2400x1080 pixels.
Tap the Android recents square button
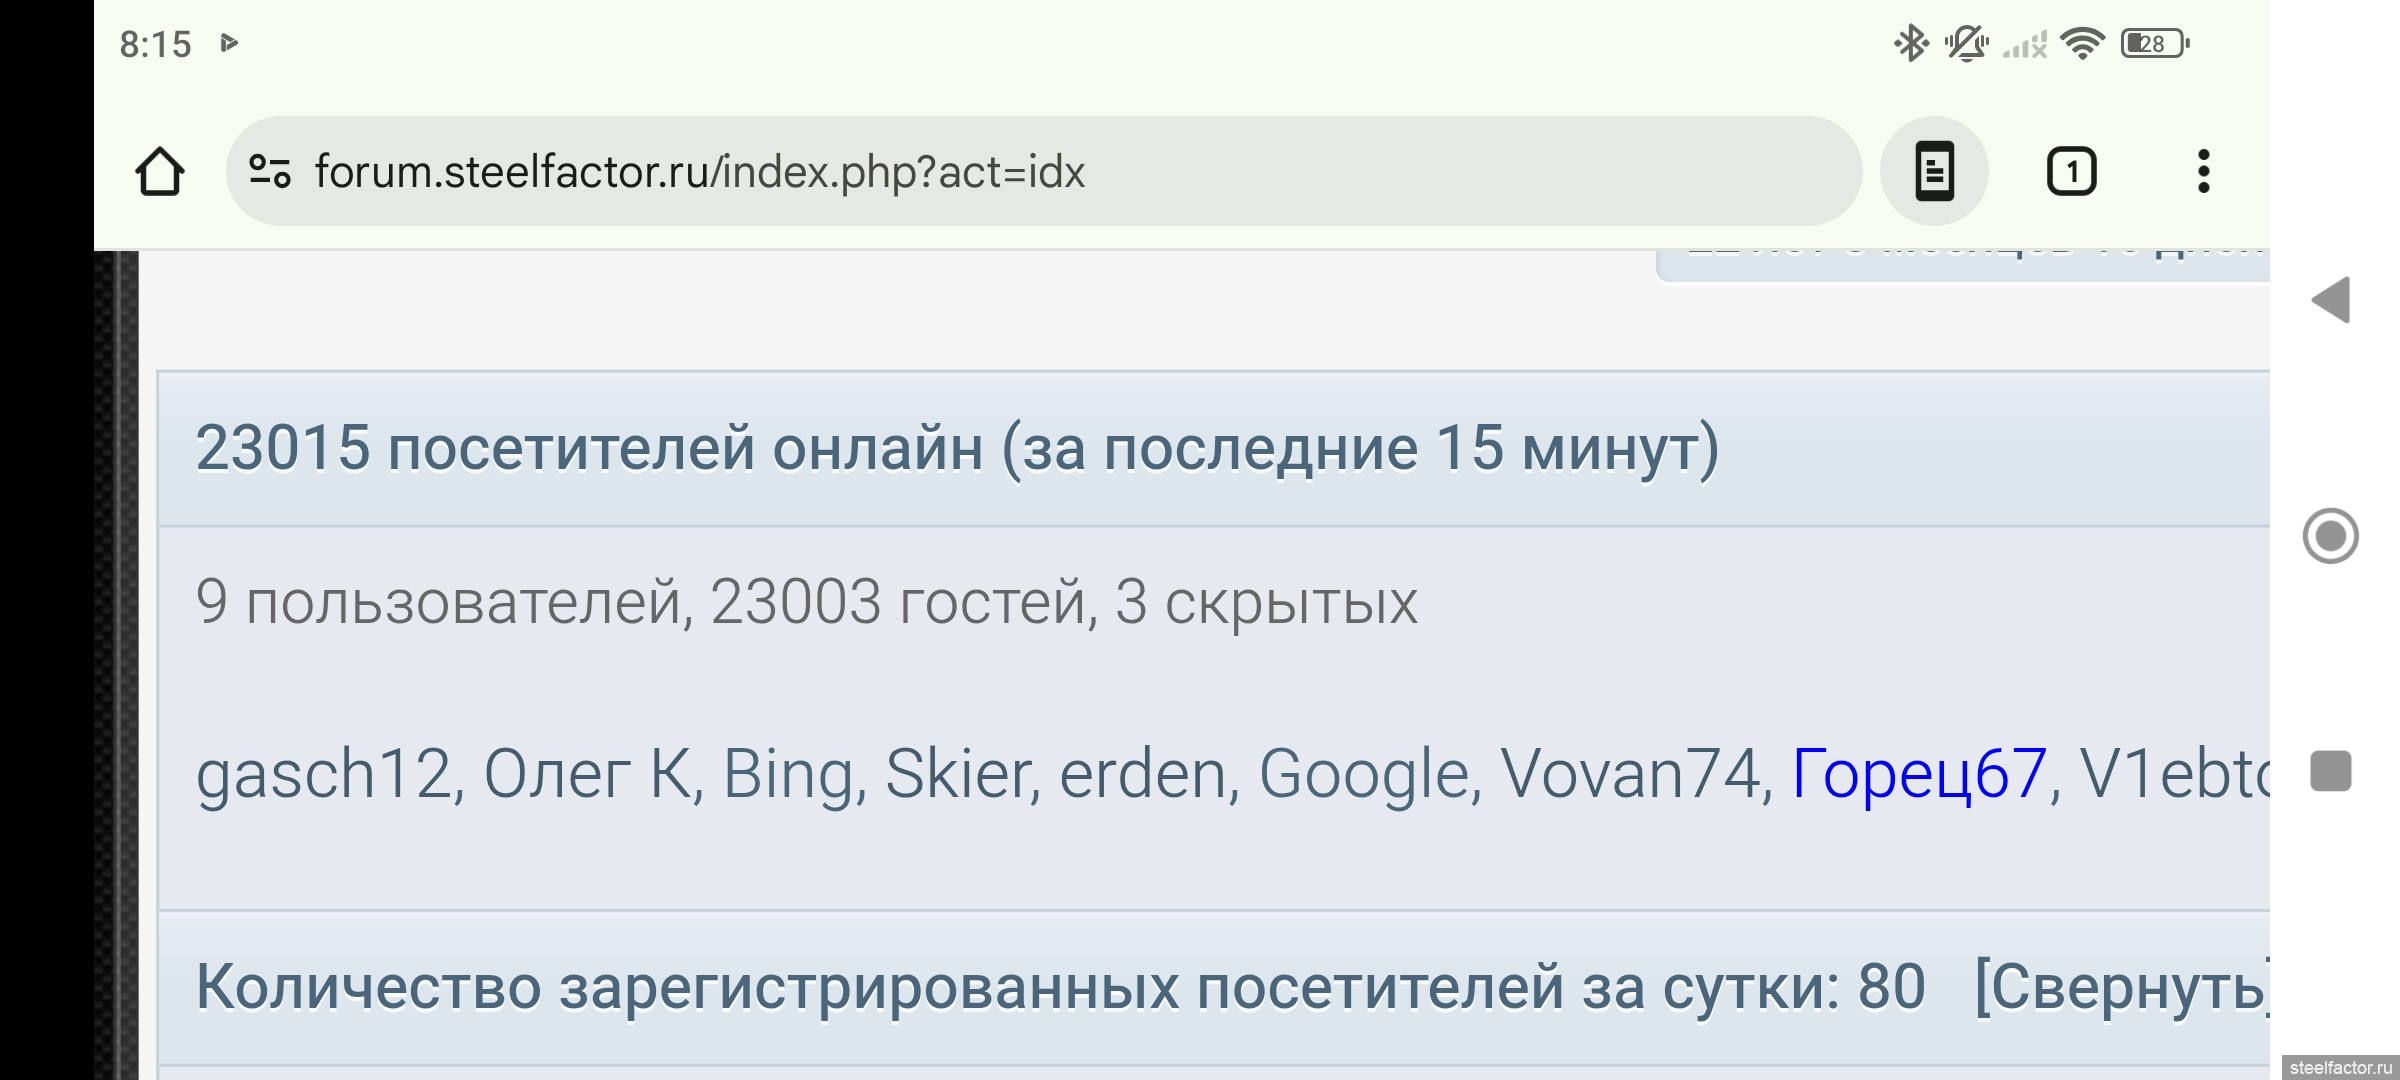click(2331, 771)
